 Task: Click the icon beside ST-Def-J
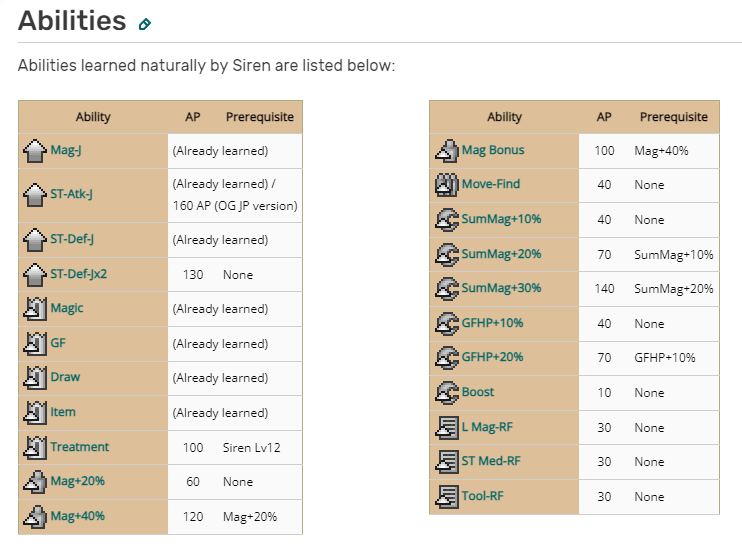pyautogui.click(x=35, y=239)
